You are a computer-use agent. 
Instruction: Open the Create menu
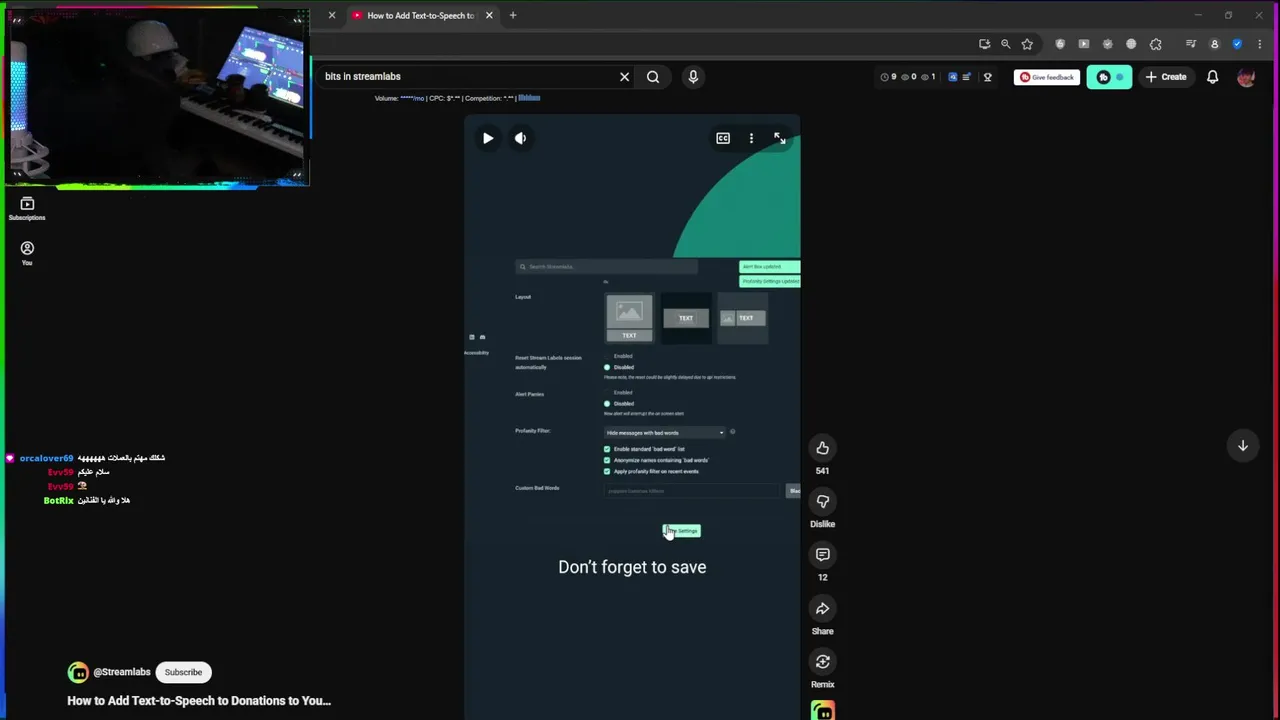(1166, 77)
